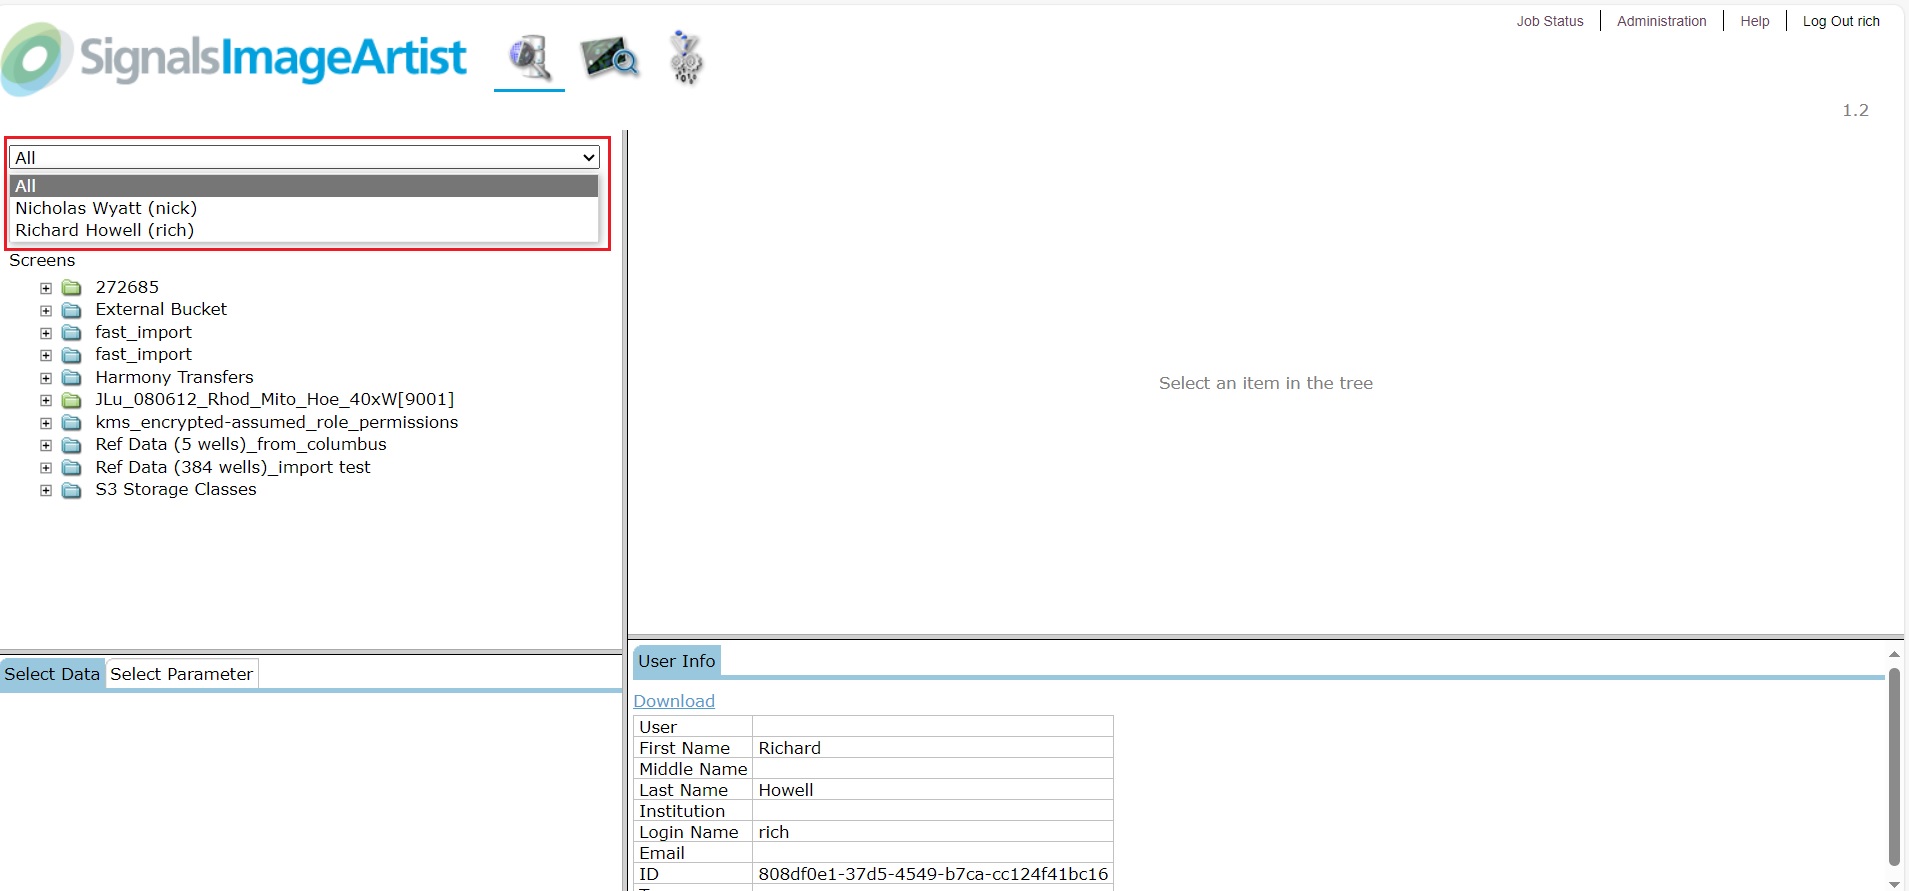Viewport: 1909px width, 891px height.
Task: Click folder icon beside Ref Data (5 wells)_from_columbus
Action: tap(72, 445)
